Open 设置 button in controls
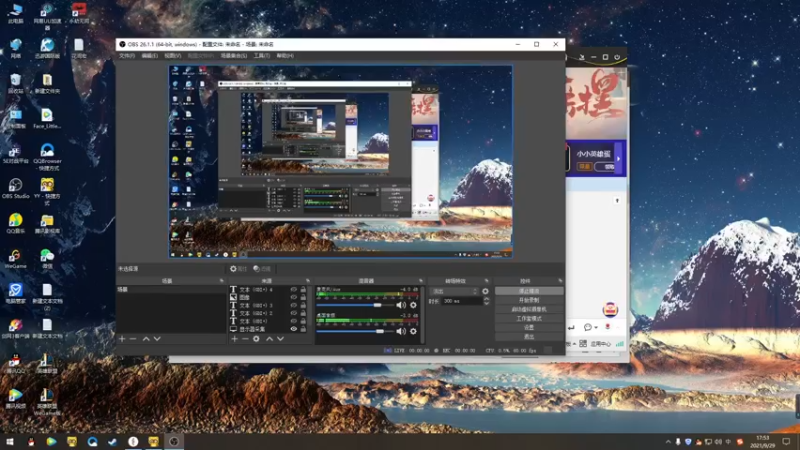 529,328
